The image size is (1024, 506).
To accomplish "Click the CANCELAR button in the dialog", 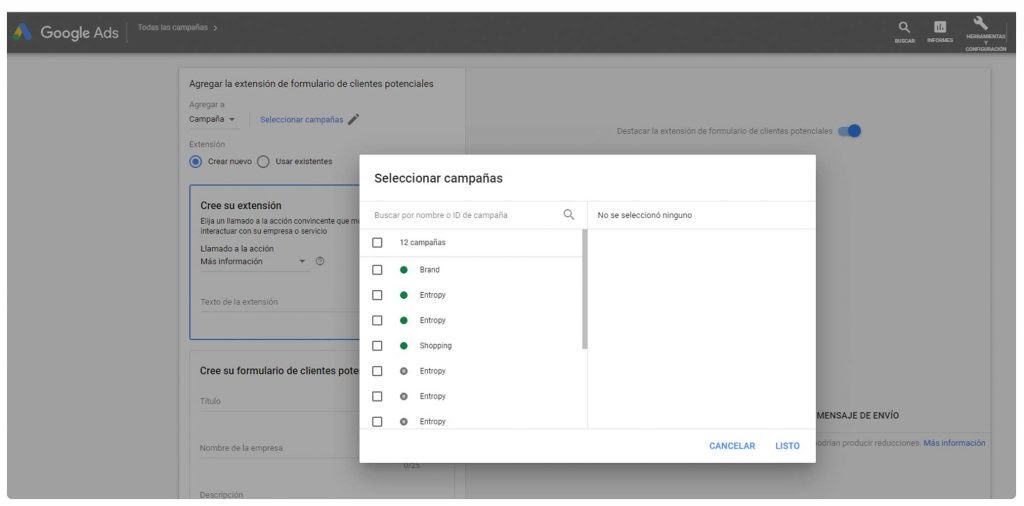I will pos(732,446).
